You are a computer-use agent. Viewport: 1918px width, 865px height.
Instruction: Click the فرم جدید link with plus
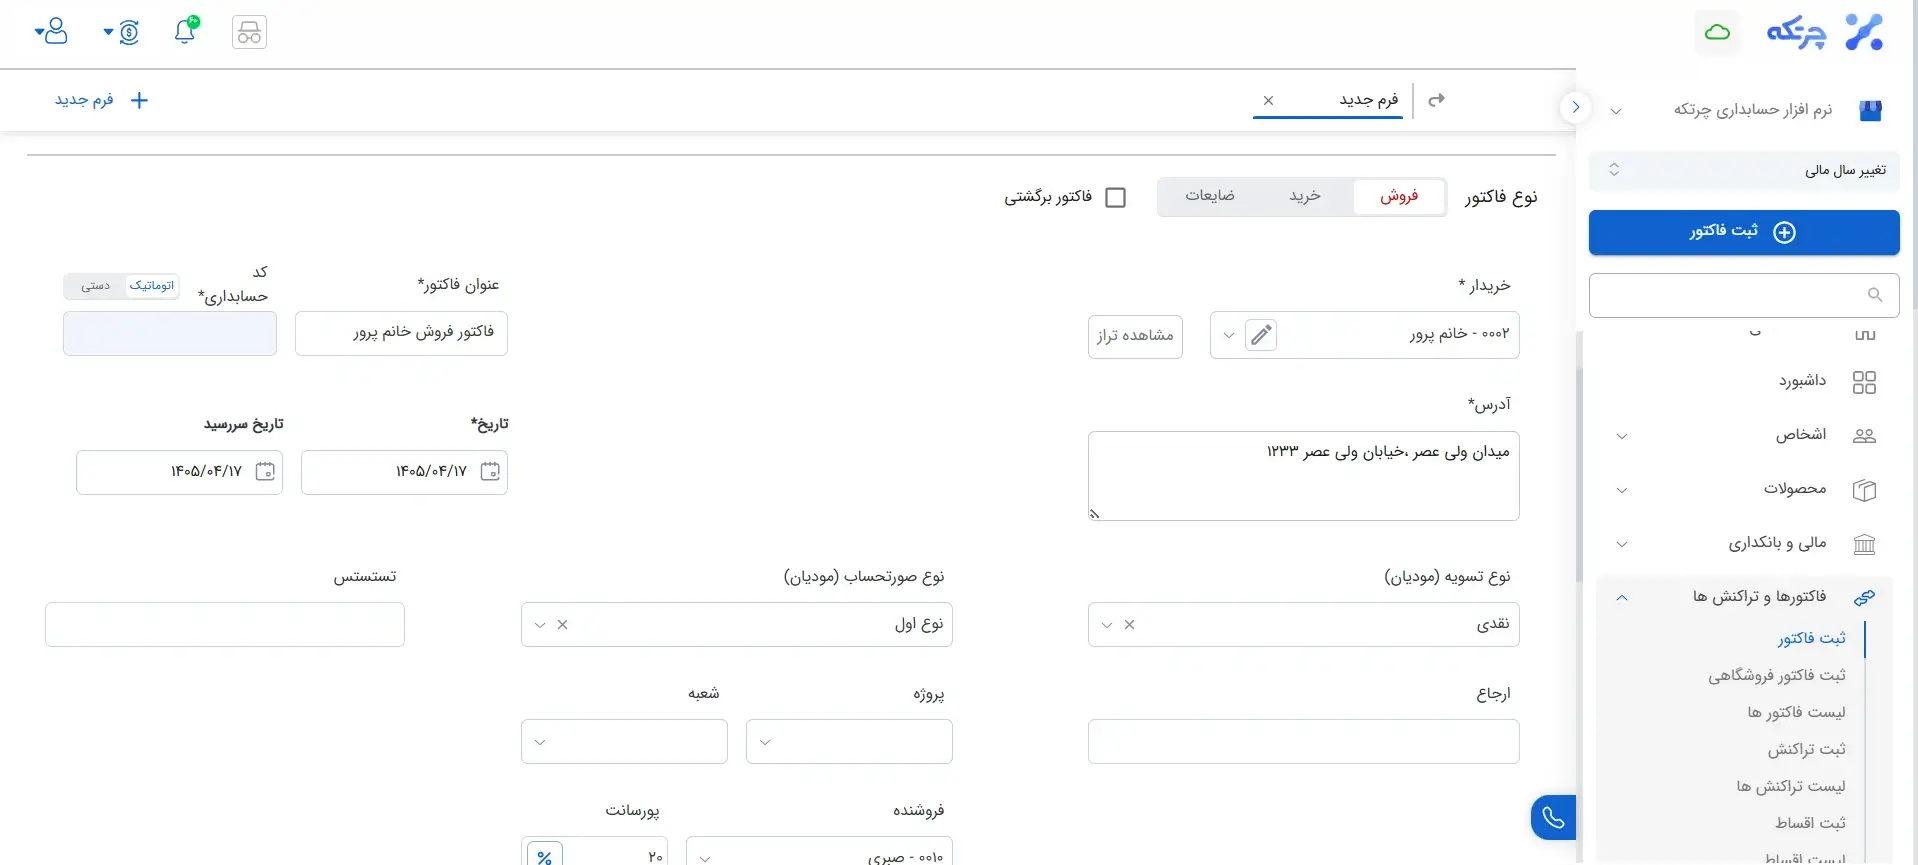pos(101,100)
